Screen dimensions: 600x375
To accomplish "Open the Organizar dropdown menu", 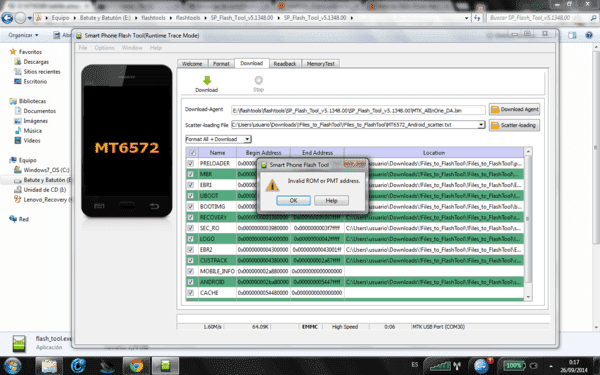I will click(23, 35).
